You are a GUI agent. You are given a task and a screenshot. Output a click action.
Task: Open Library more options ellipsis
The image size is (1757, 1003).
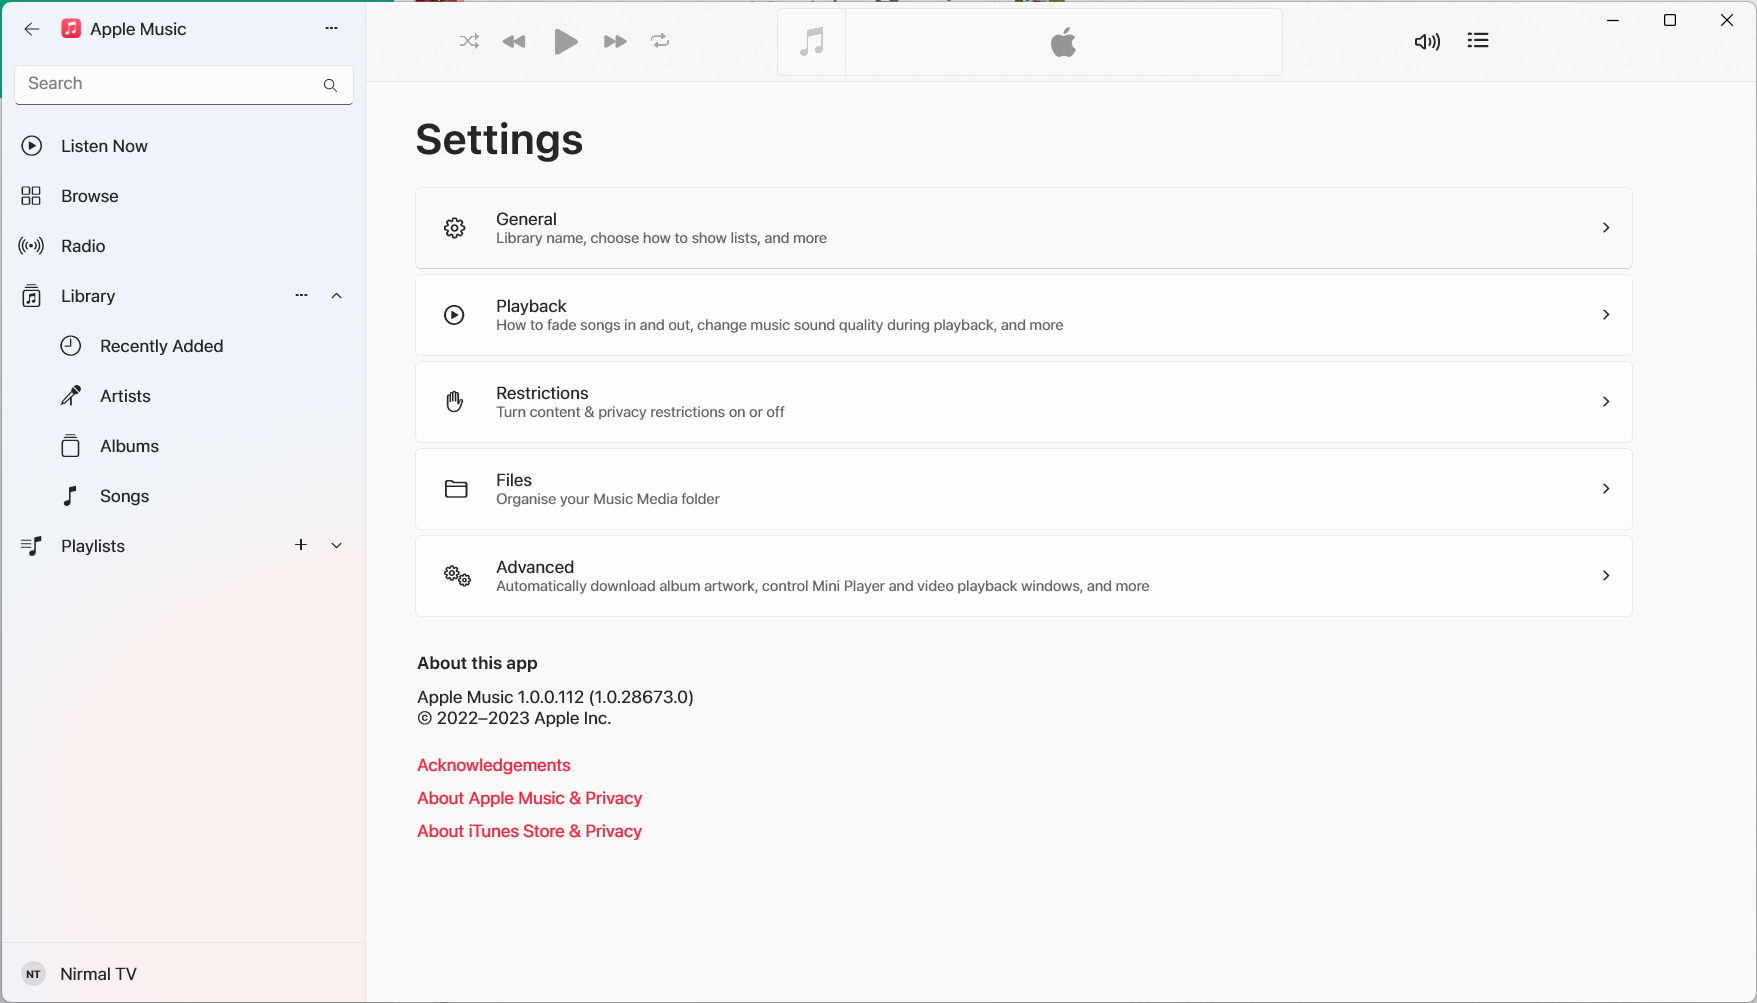point(301,295)
